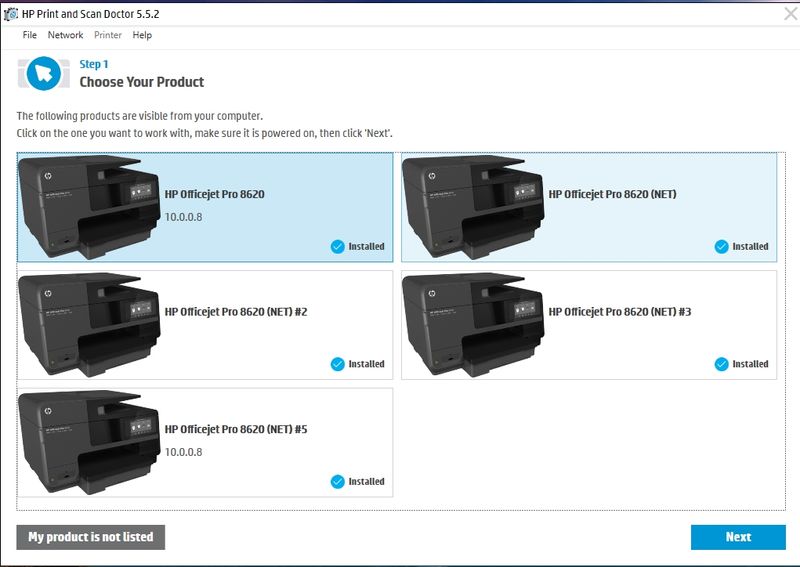Image resolution: width=800 pixels, height=567 pixels.
Task: Open the Network menu
Action: click(x=65, y=35)
